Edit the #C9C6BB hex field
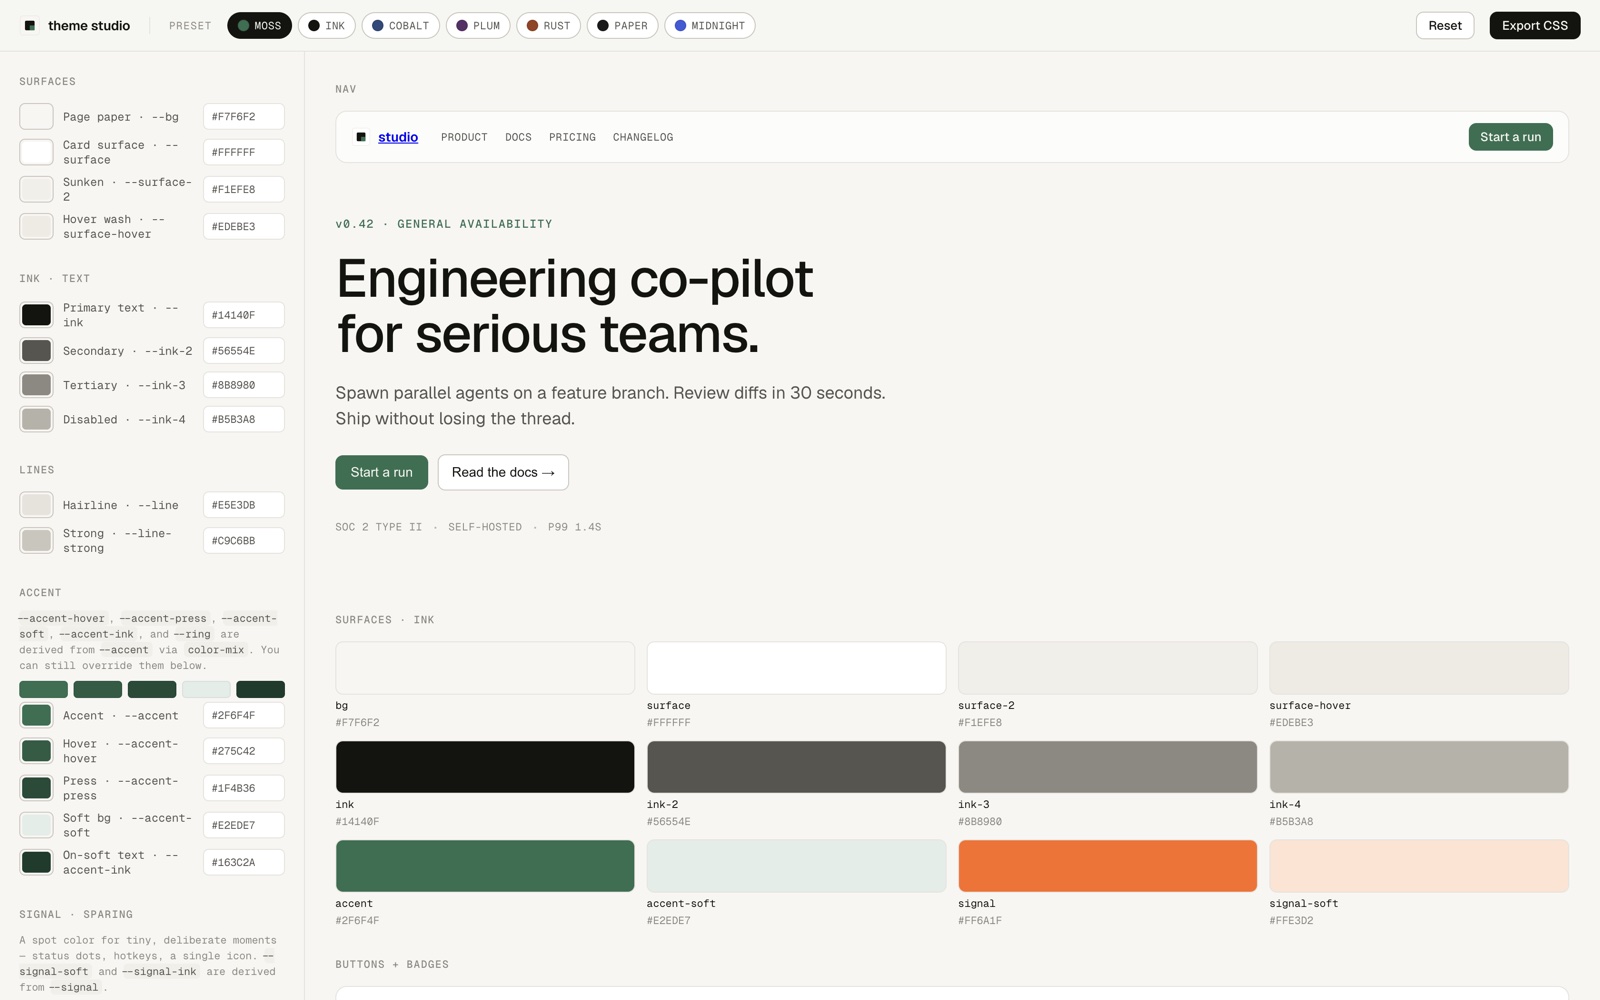Screen dimensions: 1600x1000 coord(244,540)
